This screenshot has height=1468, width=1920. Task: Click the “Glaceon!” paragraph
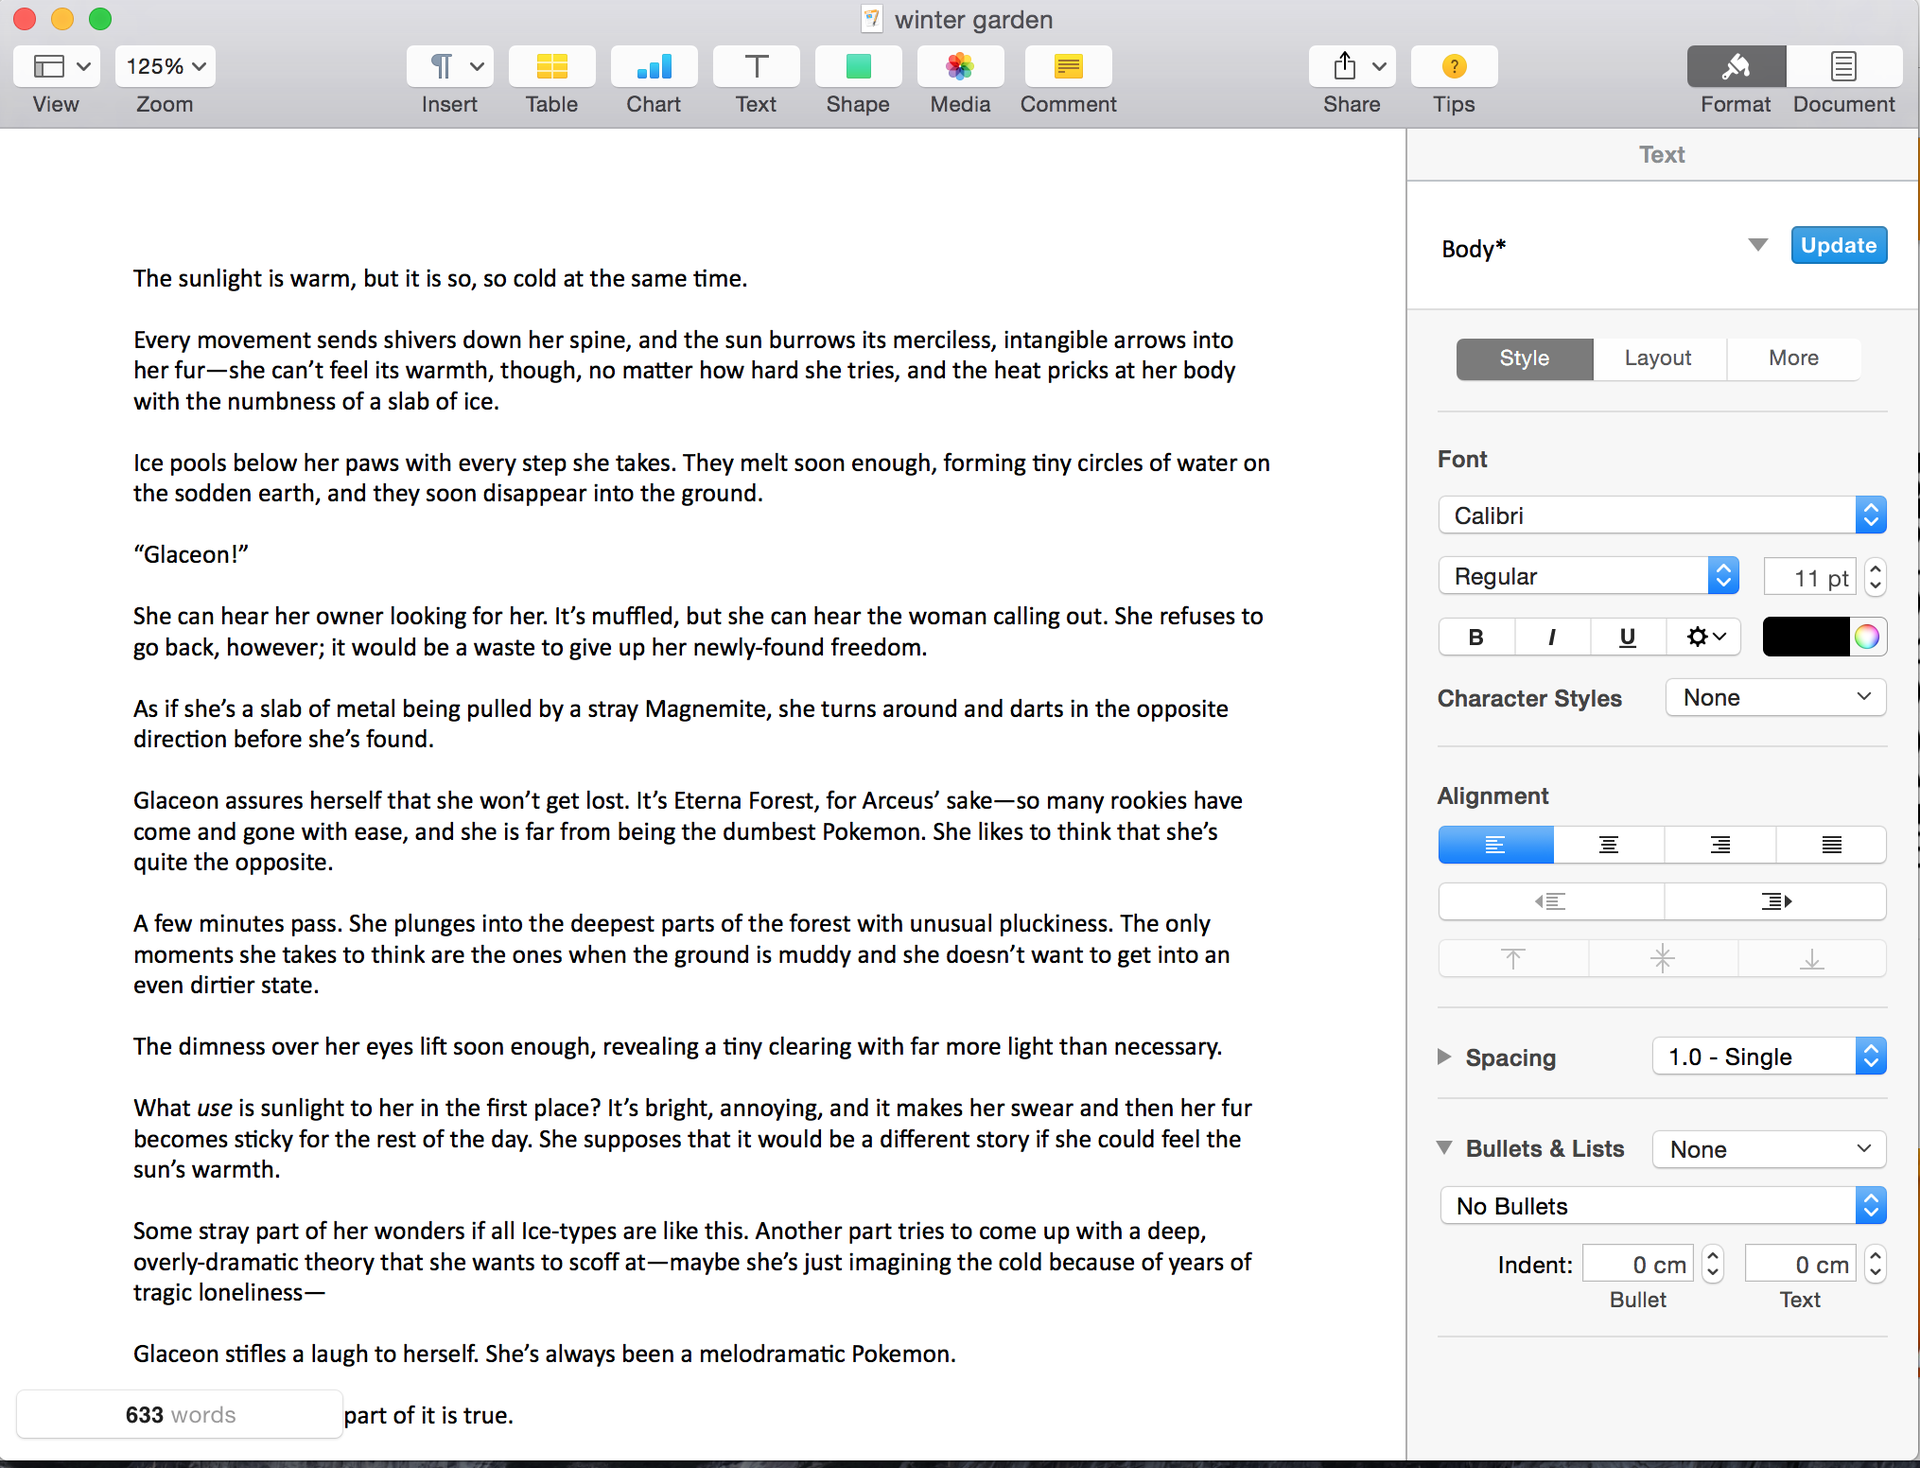coord(190,554)
